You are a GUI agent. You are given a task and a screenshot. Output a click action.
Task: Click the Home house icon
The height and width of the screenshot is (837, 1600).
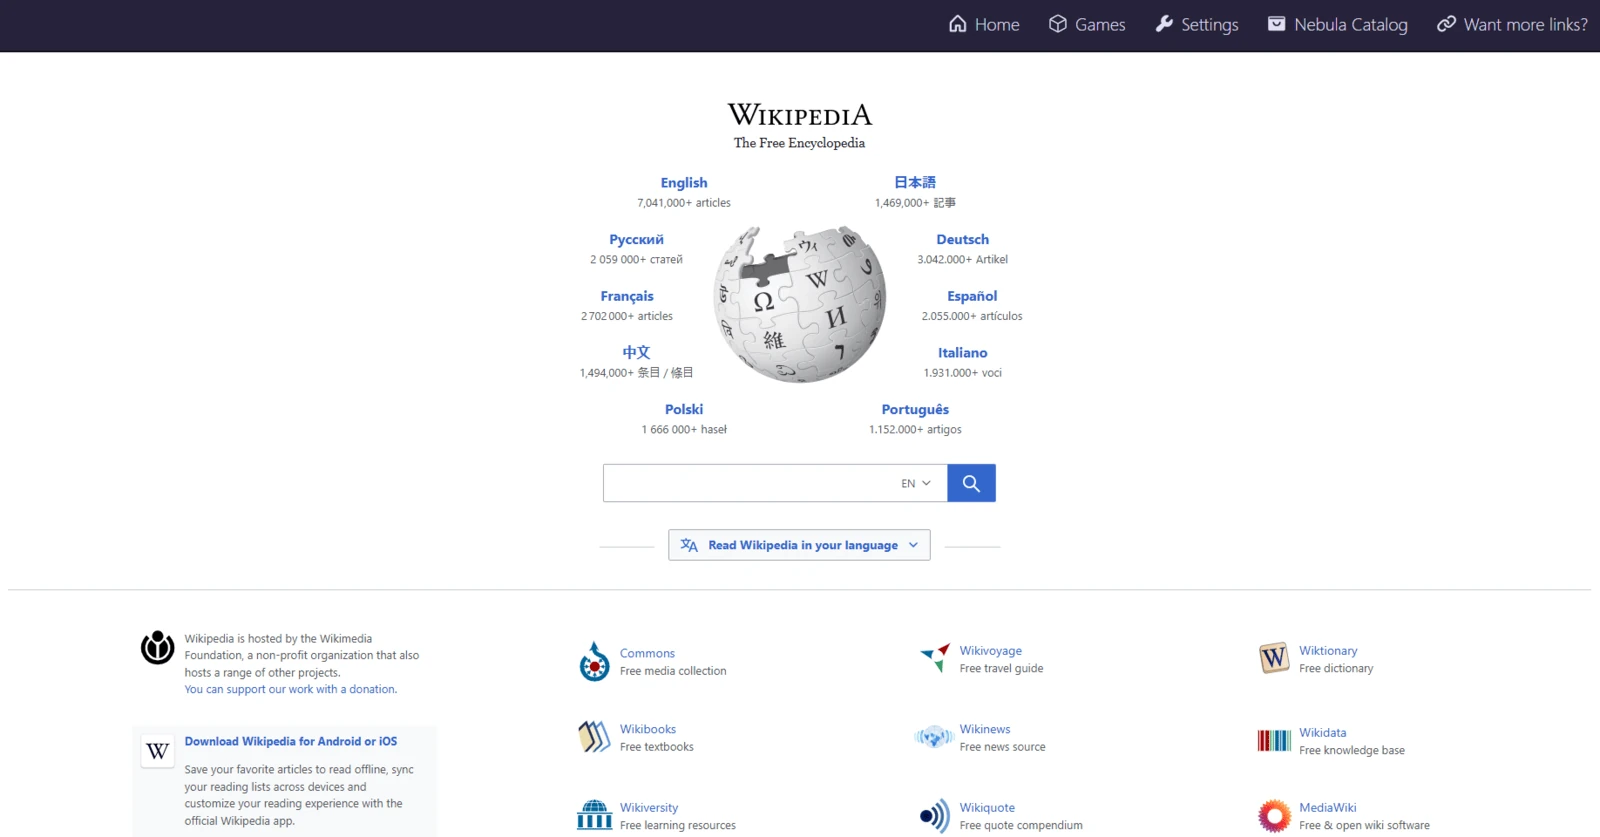tap(958, 24)
